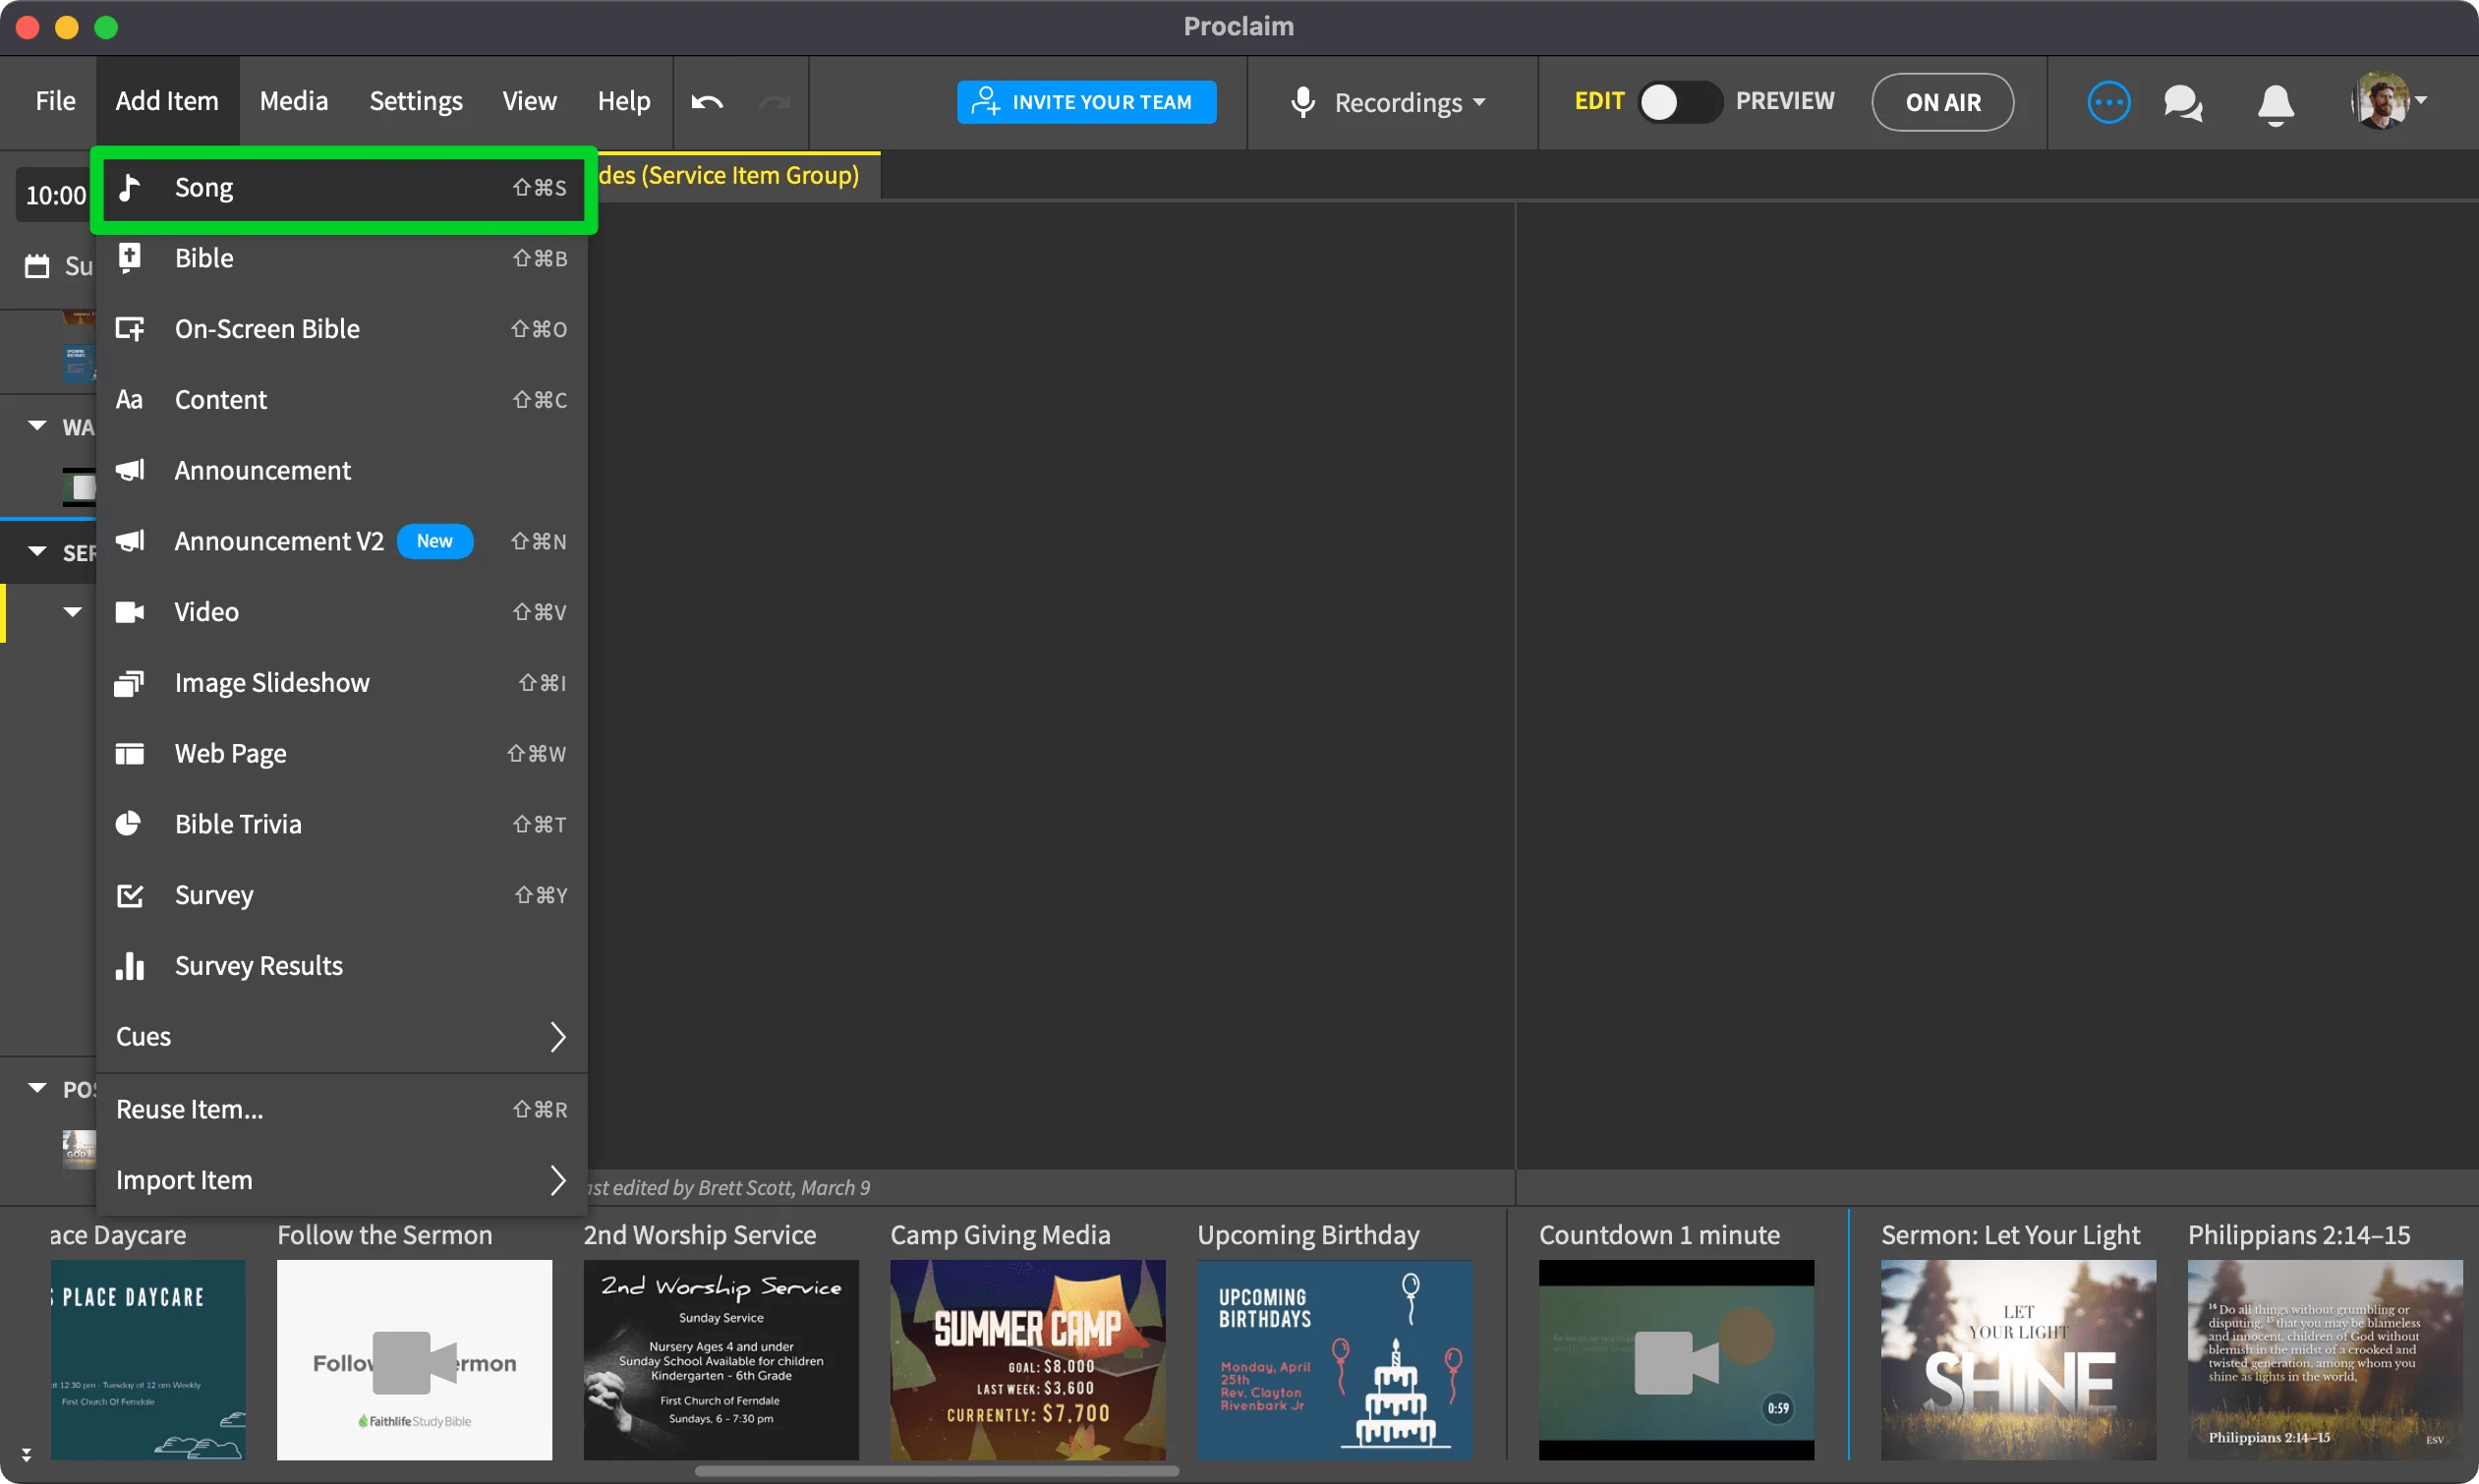Click the Video camera menu icon
This screenshot has width=2479, height=1484.
pyautogui.click(x=130, y=612)
